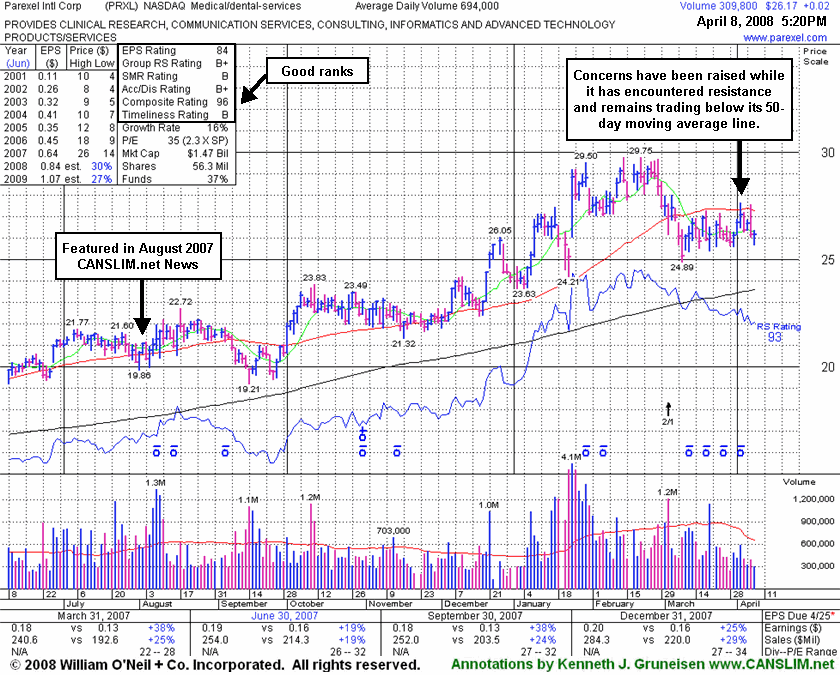Viewport: 840px width, 675px height.
Task: Click the 2004 EPS 0.41 row
Action: [x=59, y=115]
